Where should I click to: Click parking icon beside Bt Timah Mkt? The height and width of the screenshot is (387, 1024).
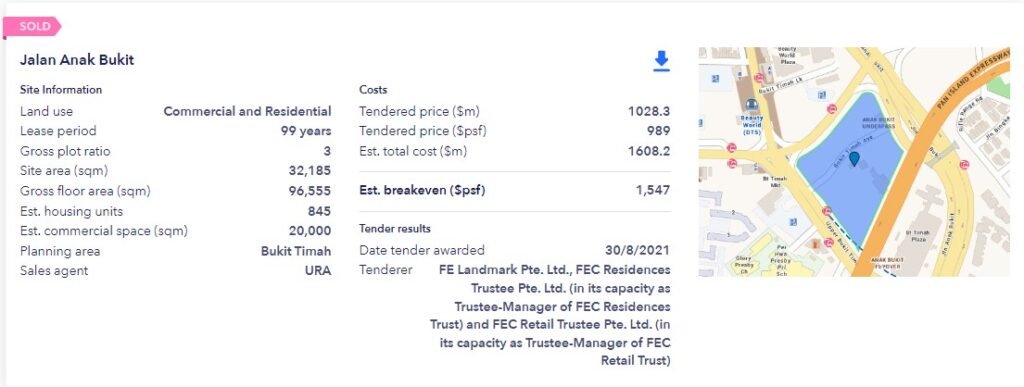coord(793,221)
